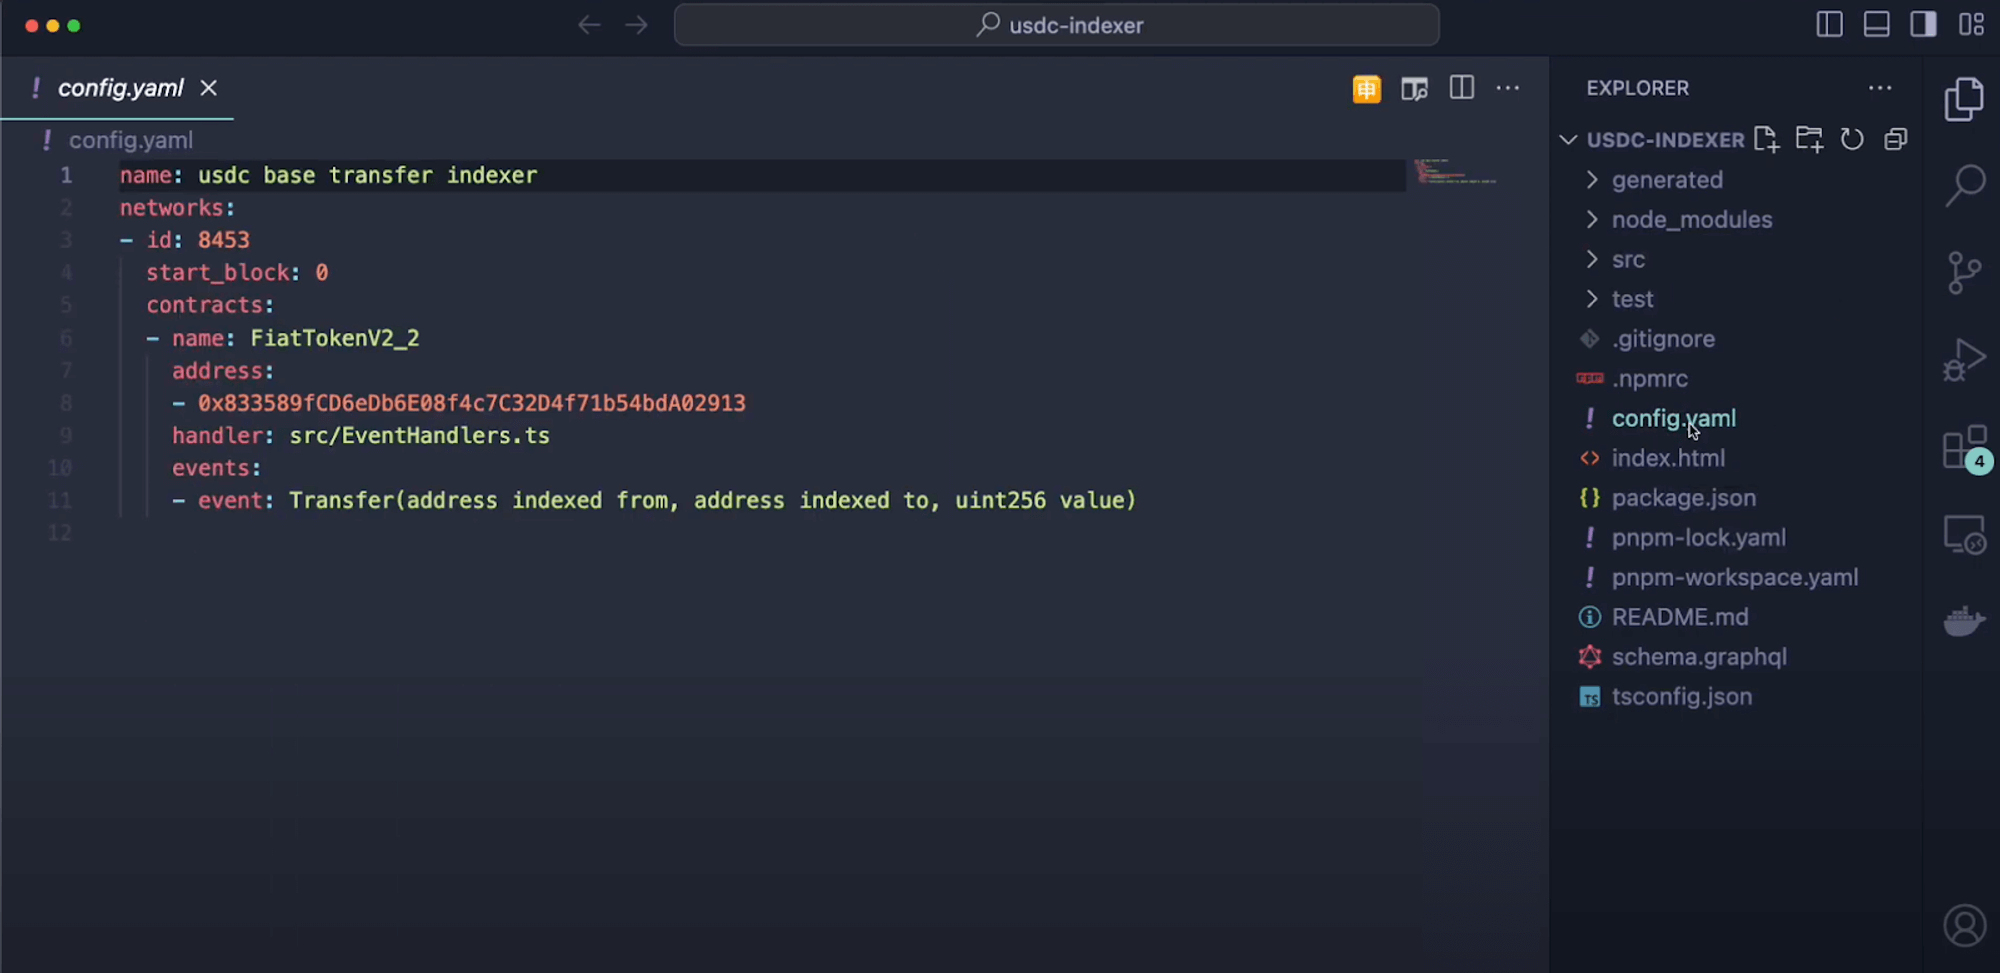
Task: Toggle the primary sidebar visibility
Action: coord(1829,25)
